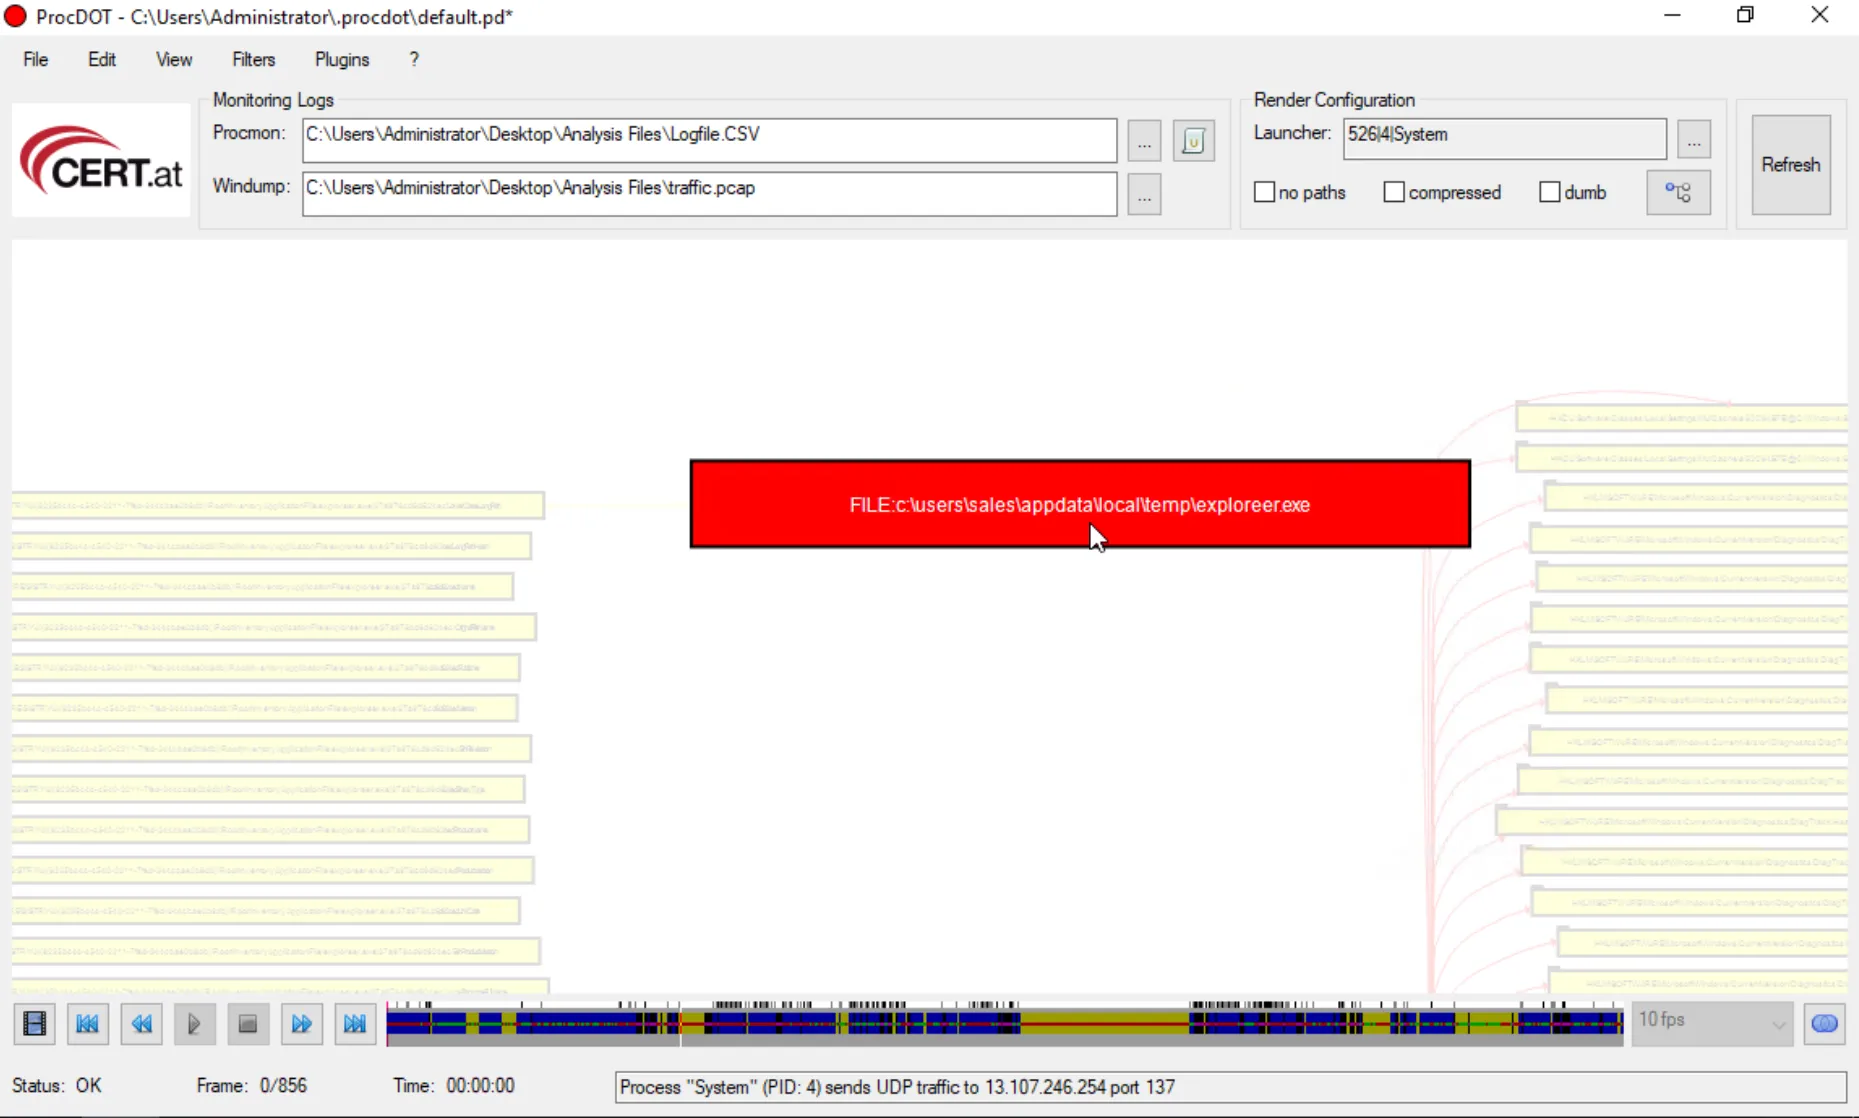The width and height of the screenshot is (1859, 1118).
Task: Open Procmon file browse ellipsis button
Action: pyautogui.click(x=1144, y=141)
